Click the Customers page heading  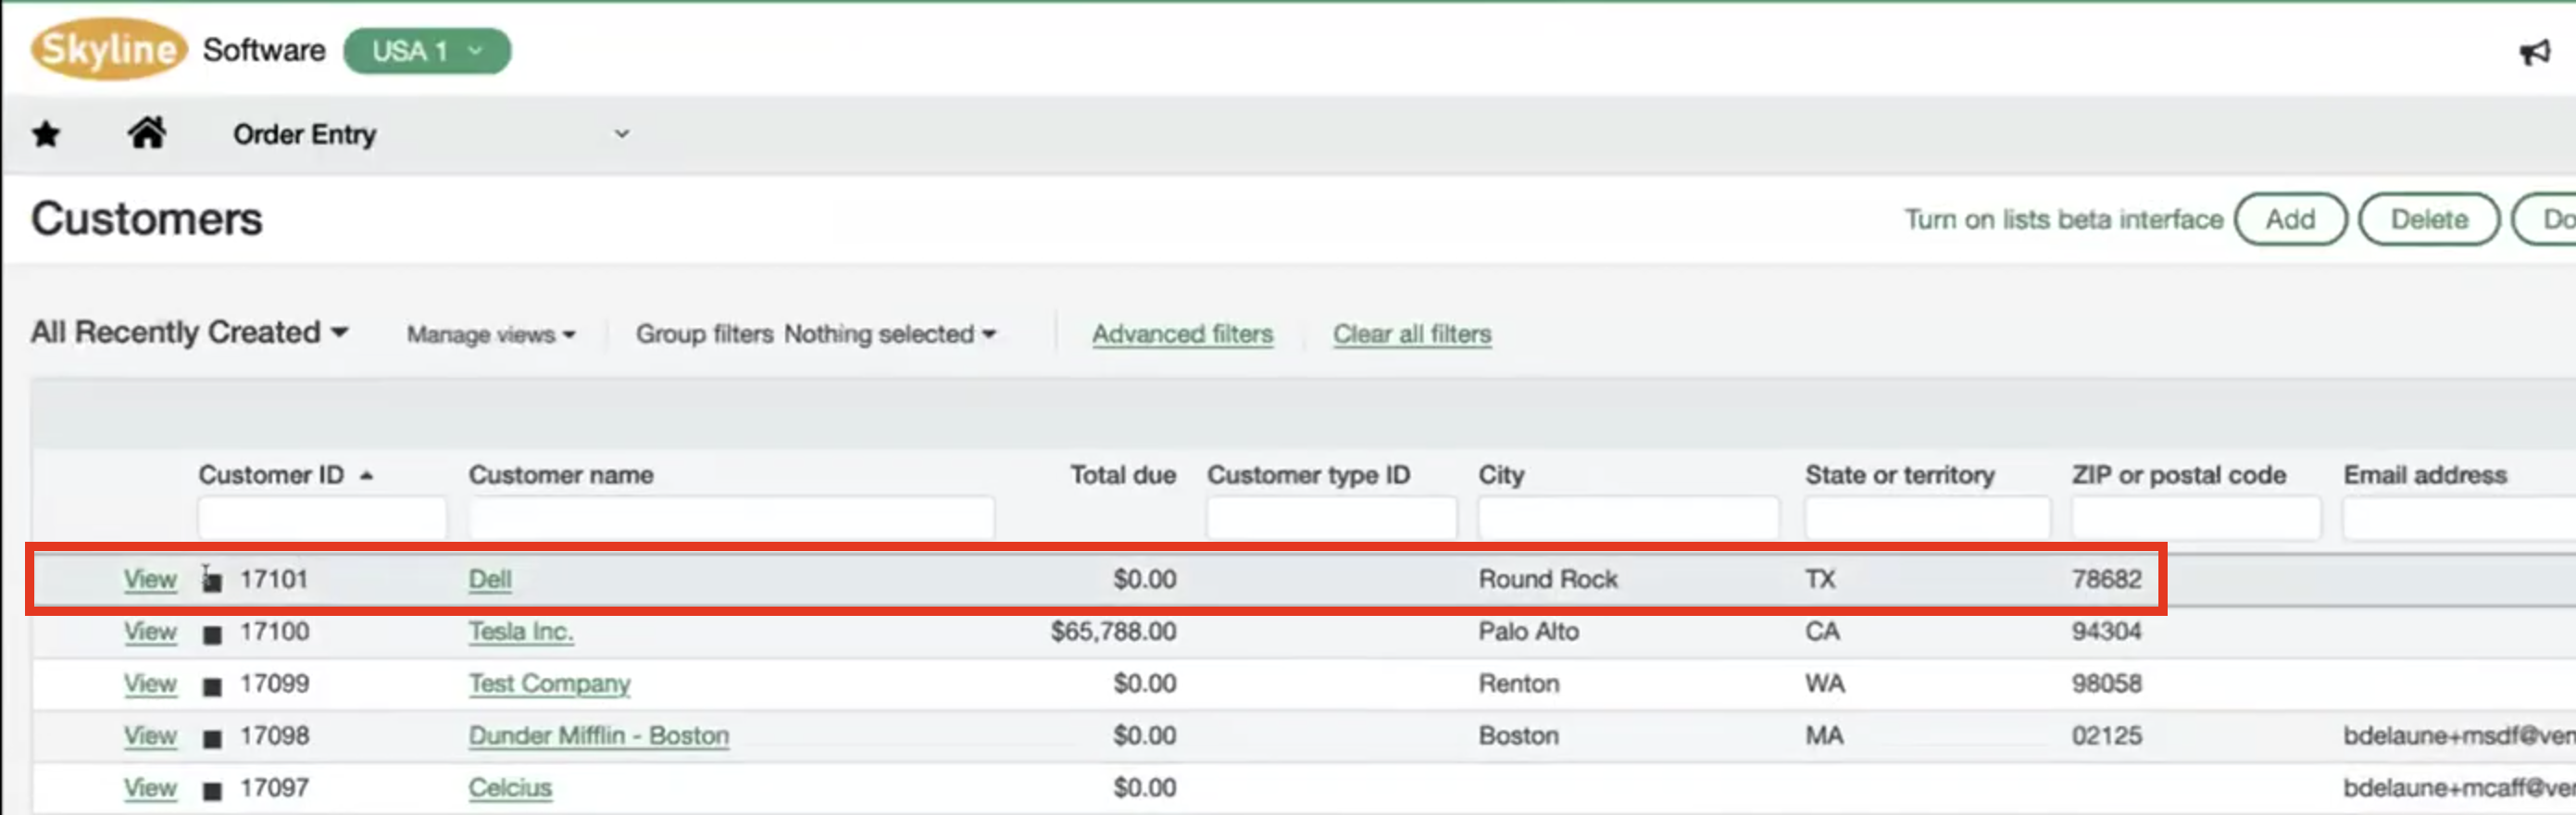[x=146, y=219]
